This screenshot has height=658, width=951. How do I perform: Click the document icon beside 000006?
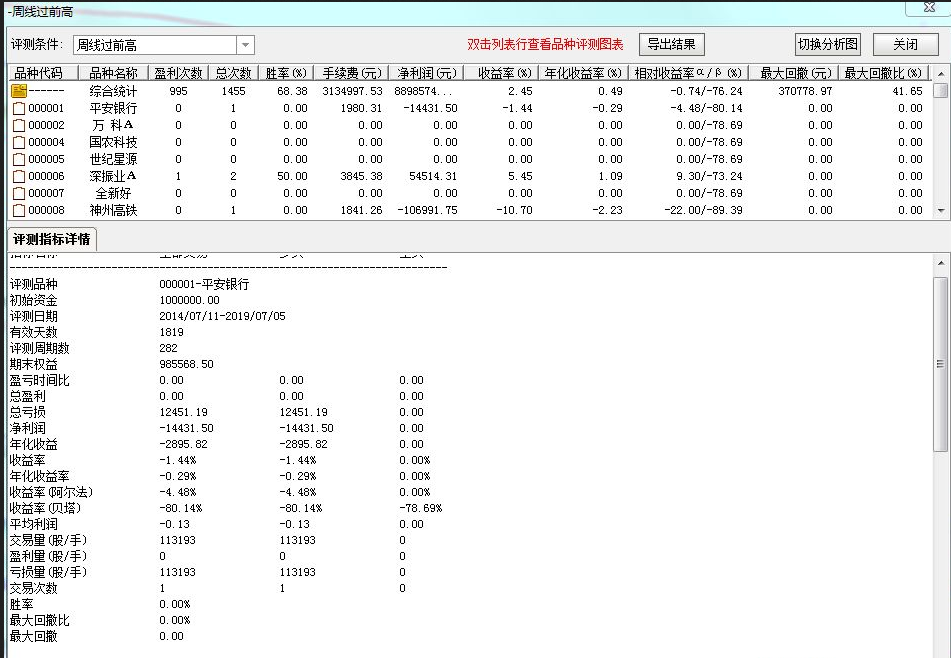tap(19, 176)
